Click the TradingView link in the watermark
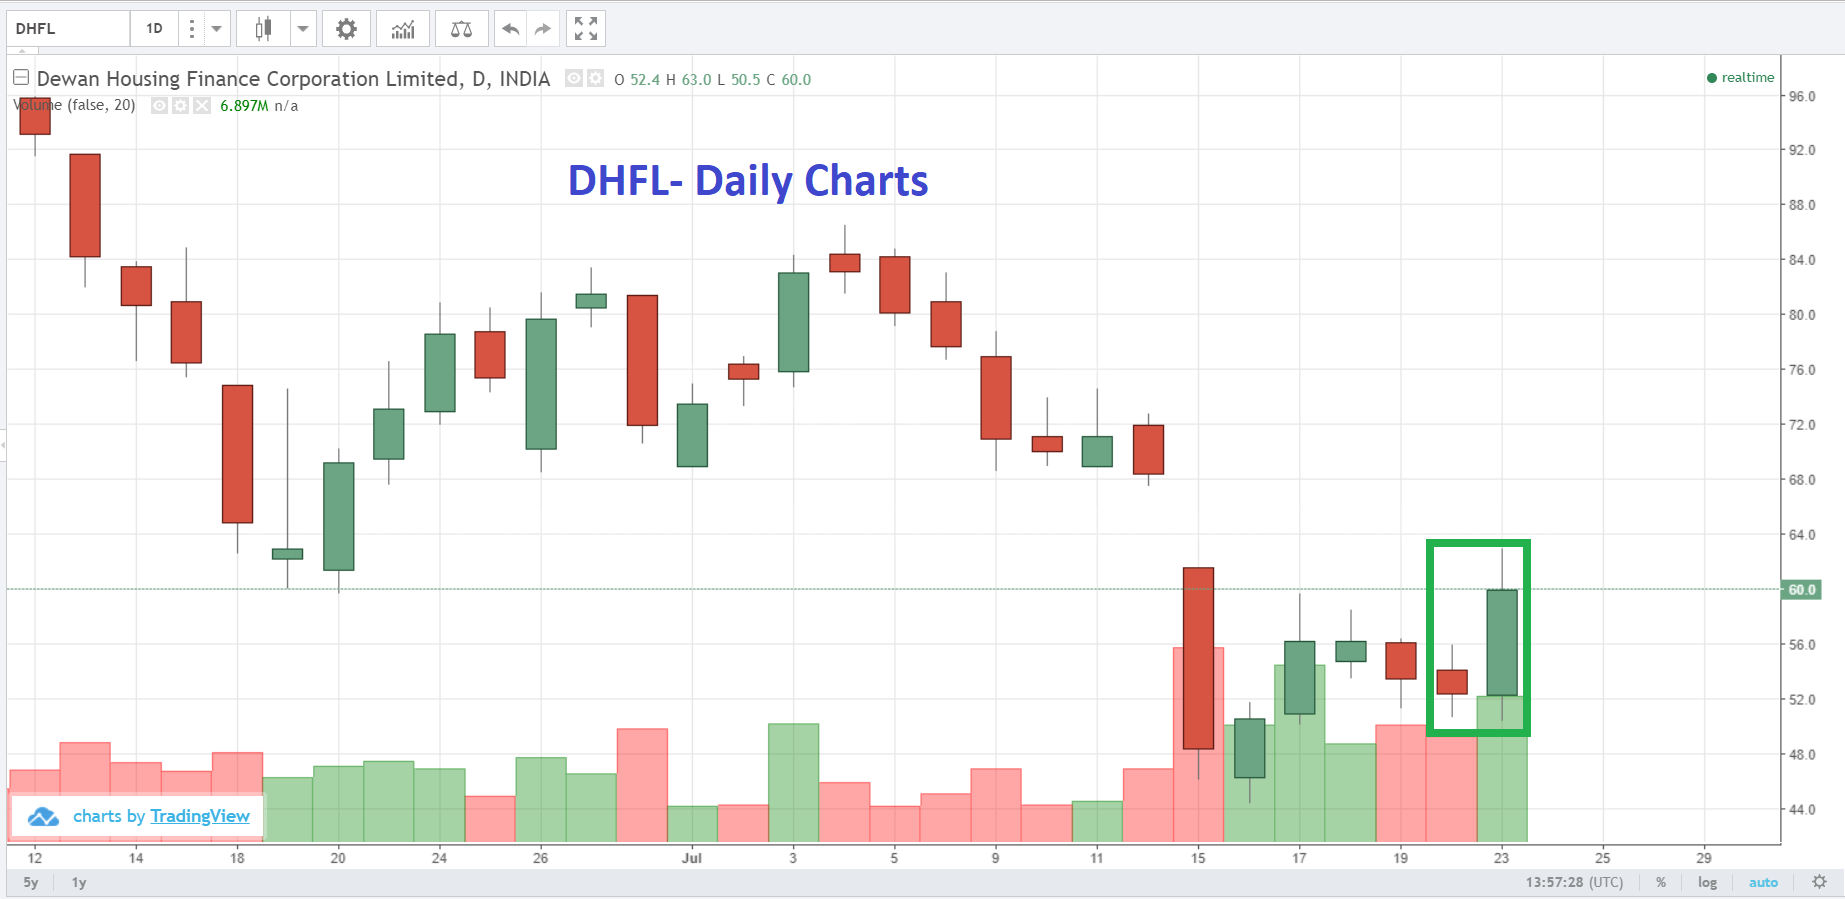The height and width of the screenshot is (899, 1845). [200, 816]
